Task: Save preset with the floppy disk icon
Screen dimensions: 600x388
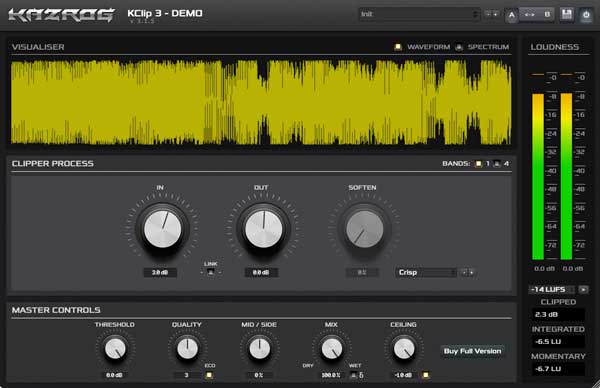Action: point(567,15)
